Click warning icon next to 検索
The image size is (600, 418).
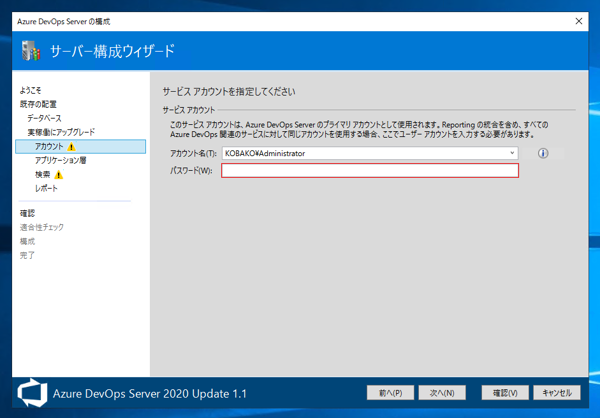click(x=59, y=175)
